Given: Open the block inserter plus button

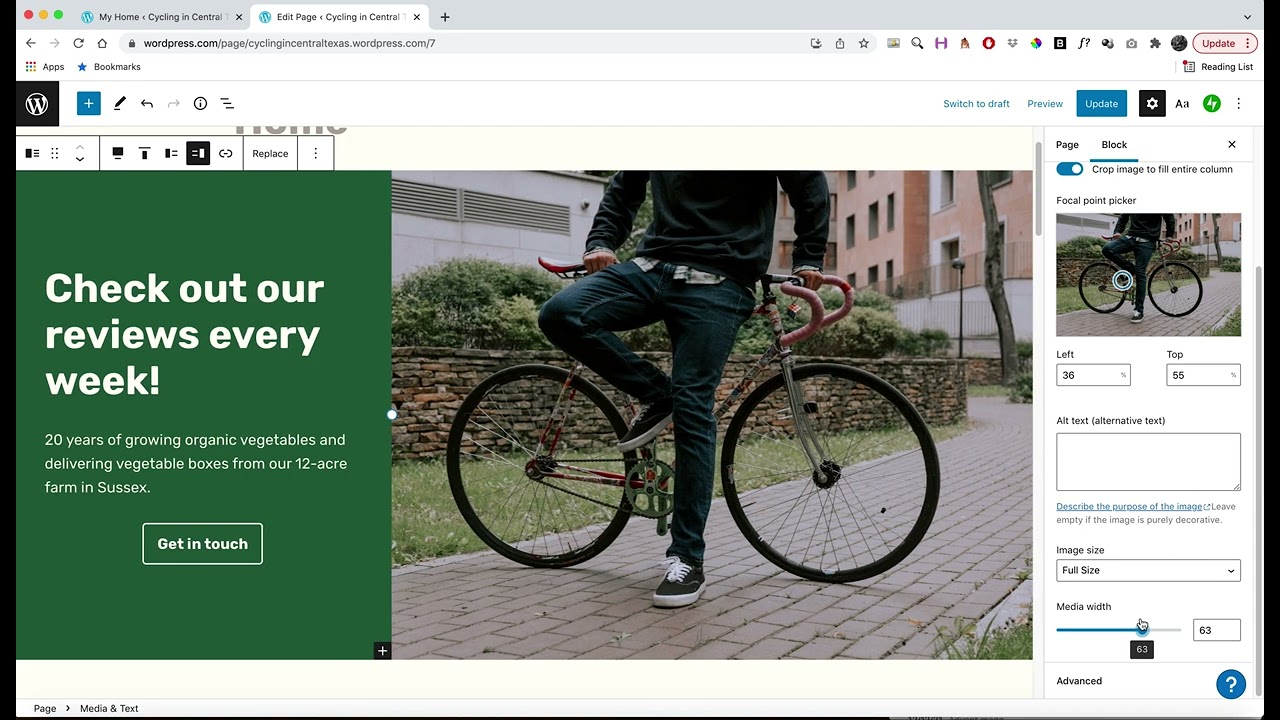Looking at the screenshot, I should coord(89,104).
